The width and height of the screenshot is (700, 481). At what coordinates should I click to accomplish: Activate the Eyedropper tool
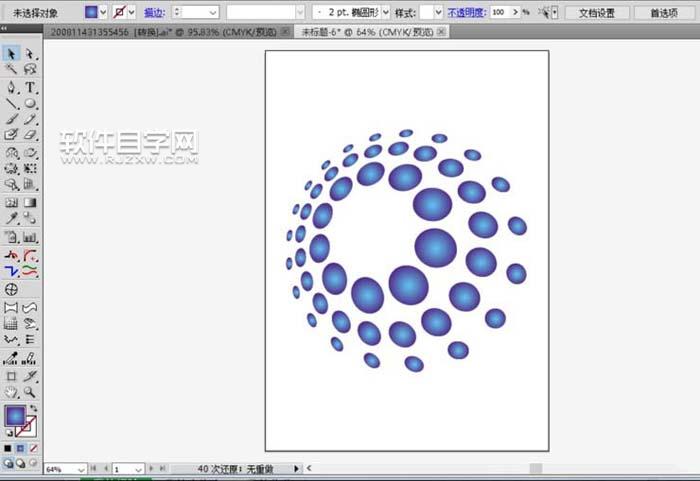[x=12, y=219]
